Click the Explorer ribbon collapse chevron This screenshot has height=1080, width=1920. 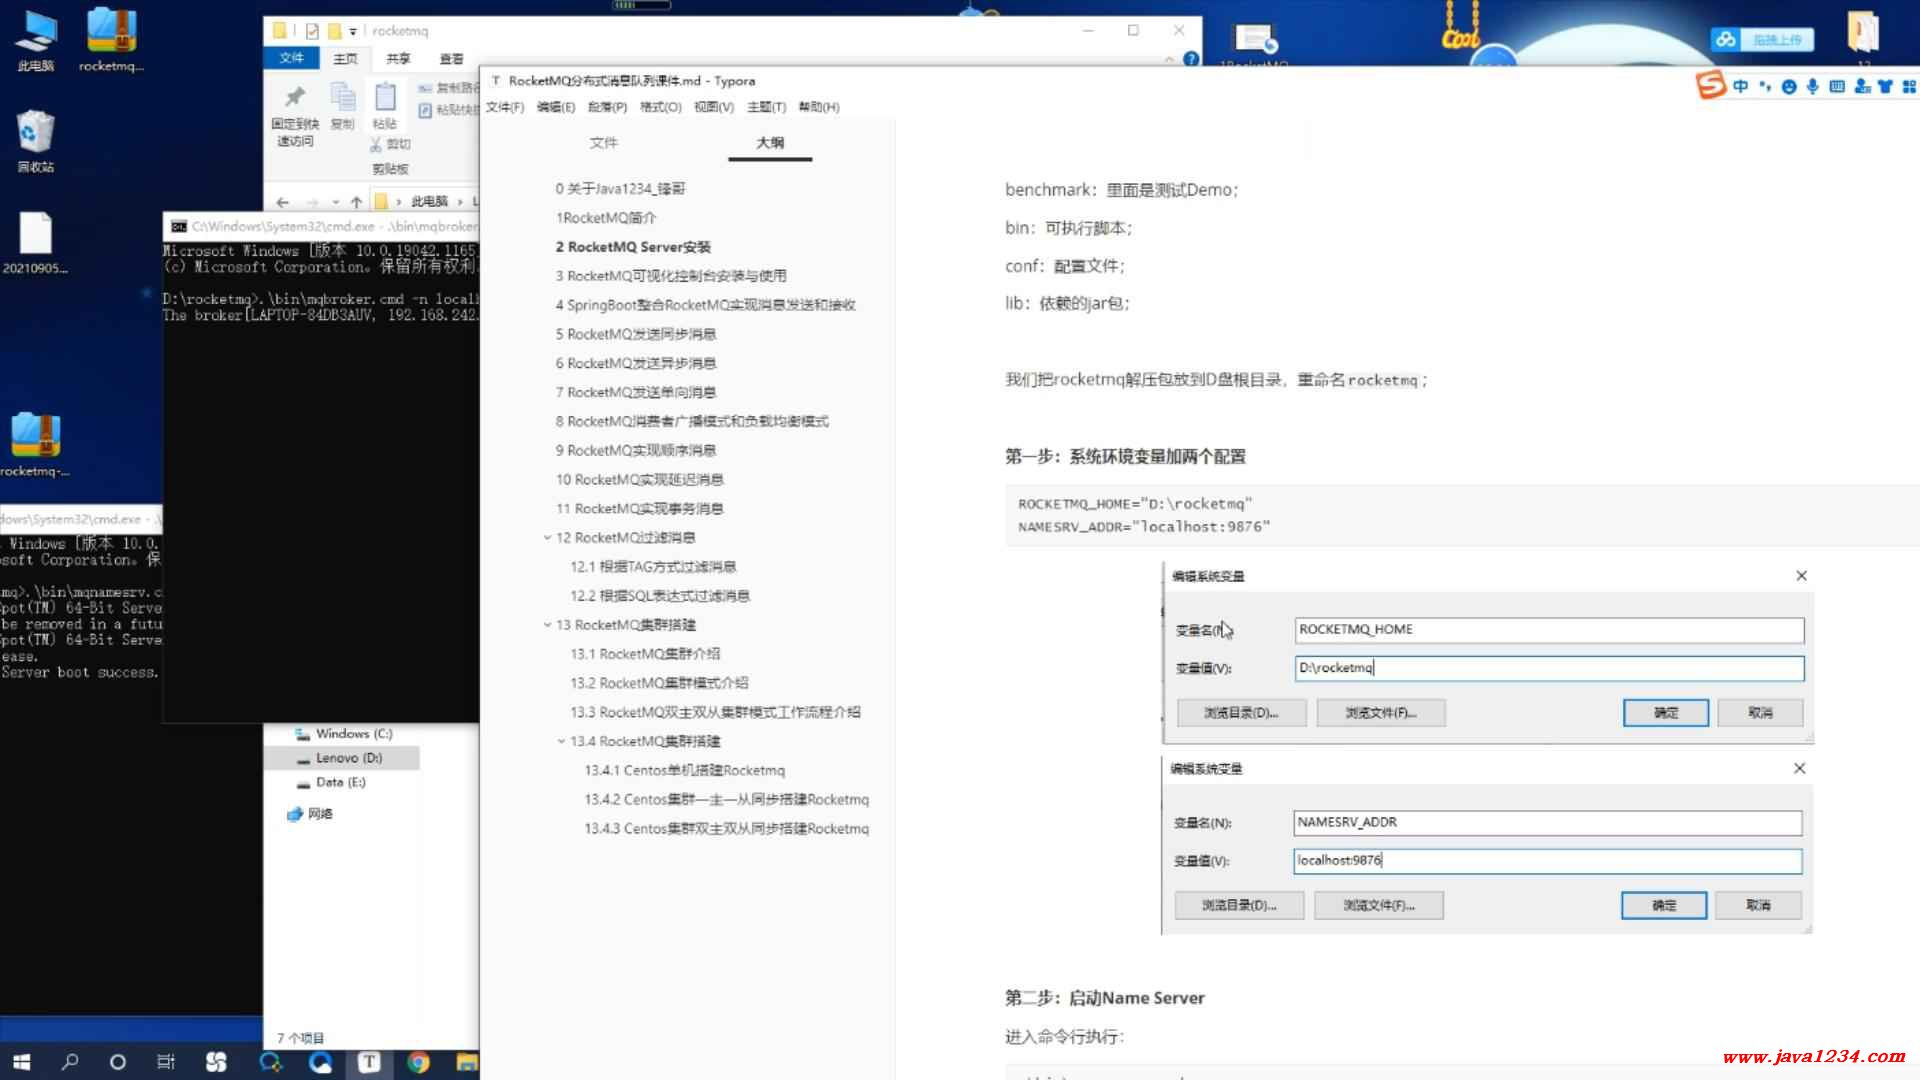pyautogui.click(x=1169, y=60)
